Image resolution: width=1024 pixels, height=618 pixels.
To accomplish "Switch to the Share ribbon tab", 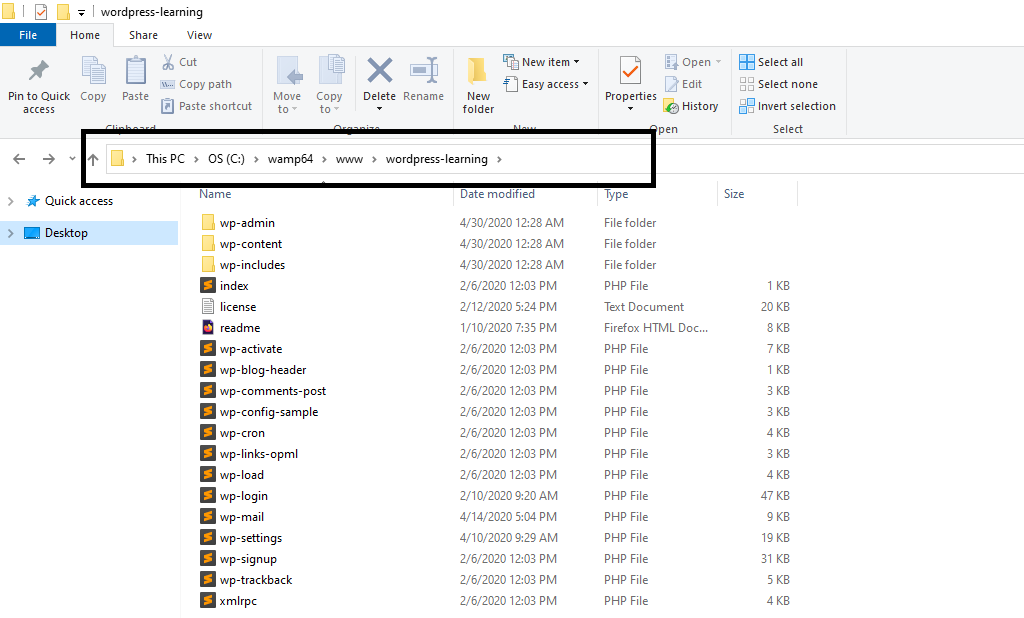I will pyautogui.click(x=143, y=35).
